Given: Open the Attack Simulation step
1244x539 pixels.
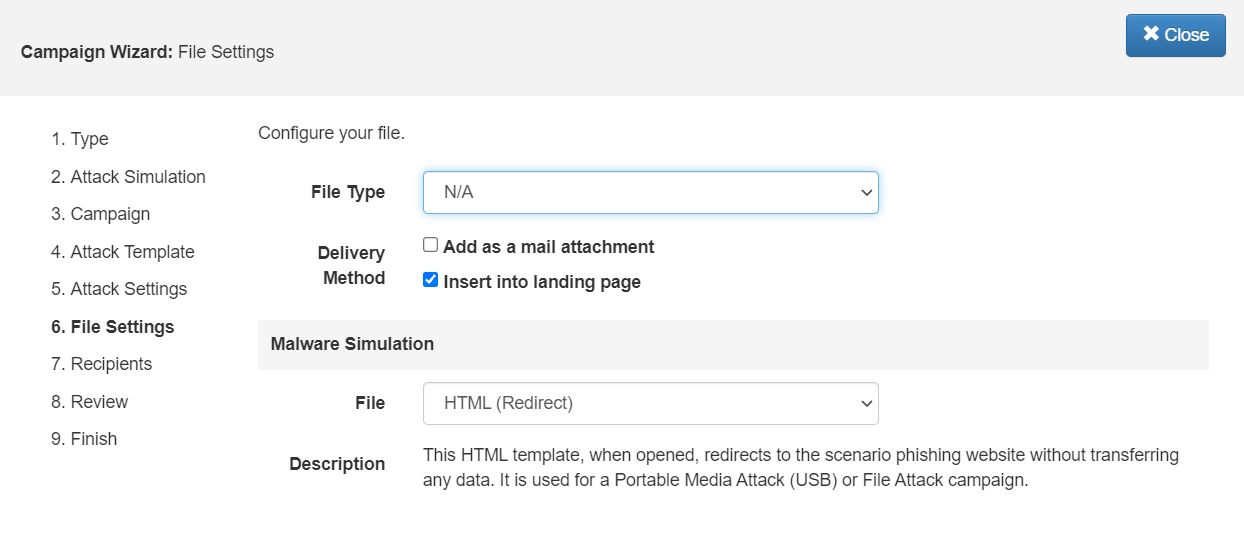Looking at the screenshot, I should coord(128,177).
